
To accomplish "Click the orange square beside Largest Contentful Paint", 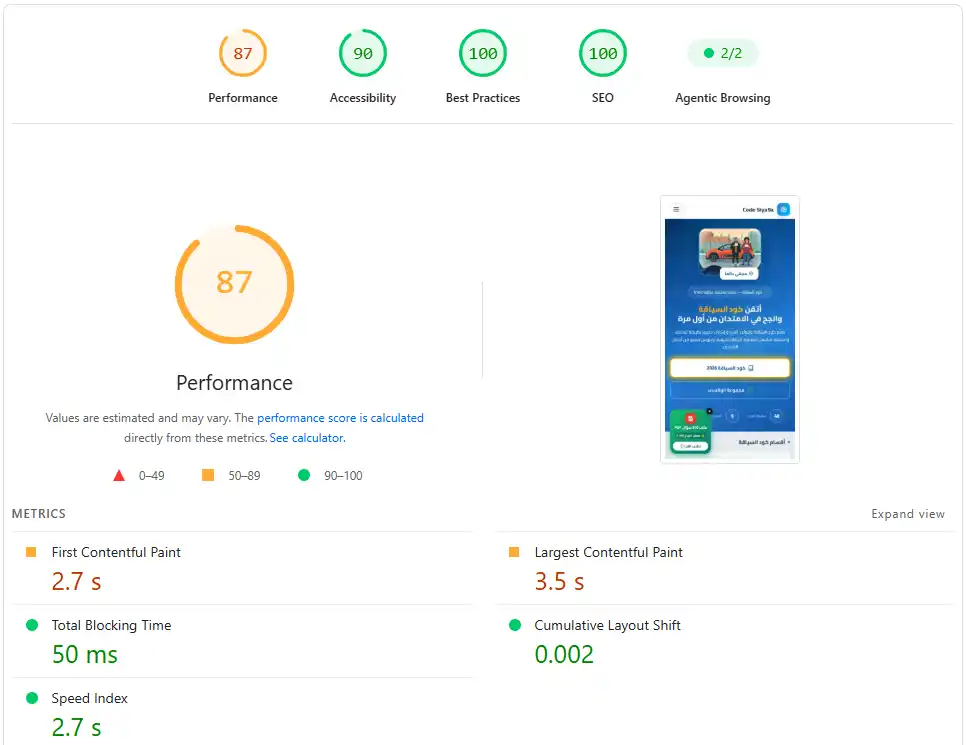I will [514, 552].
